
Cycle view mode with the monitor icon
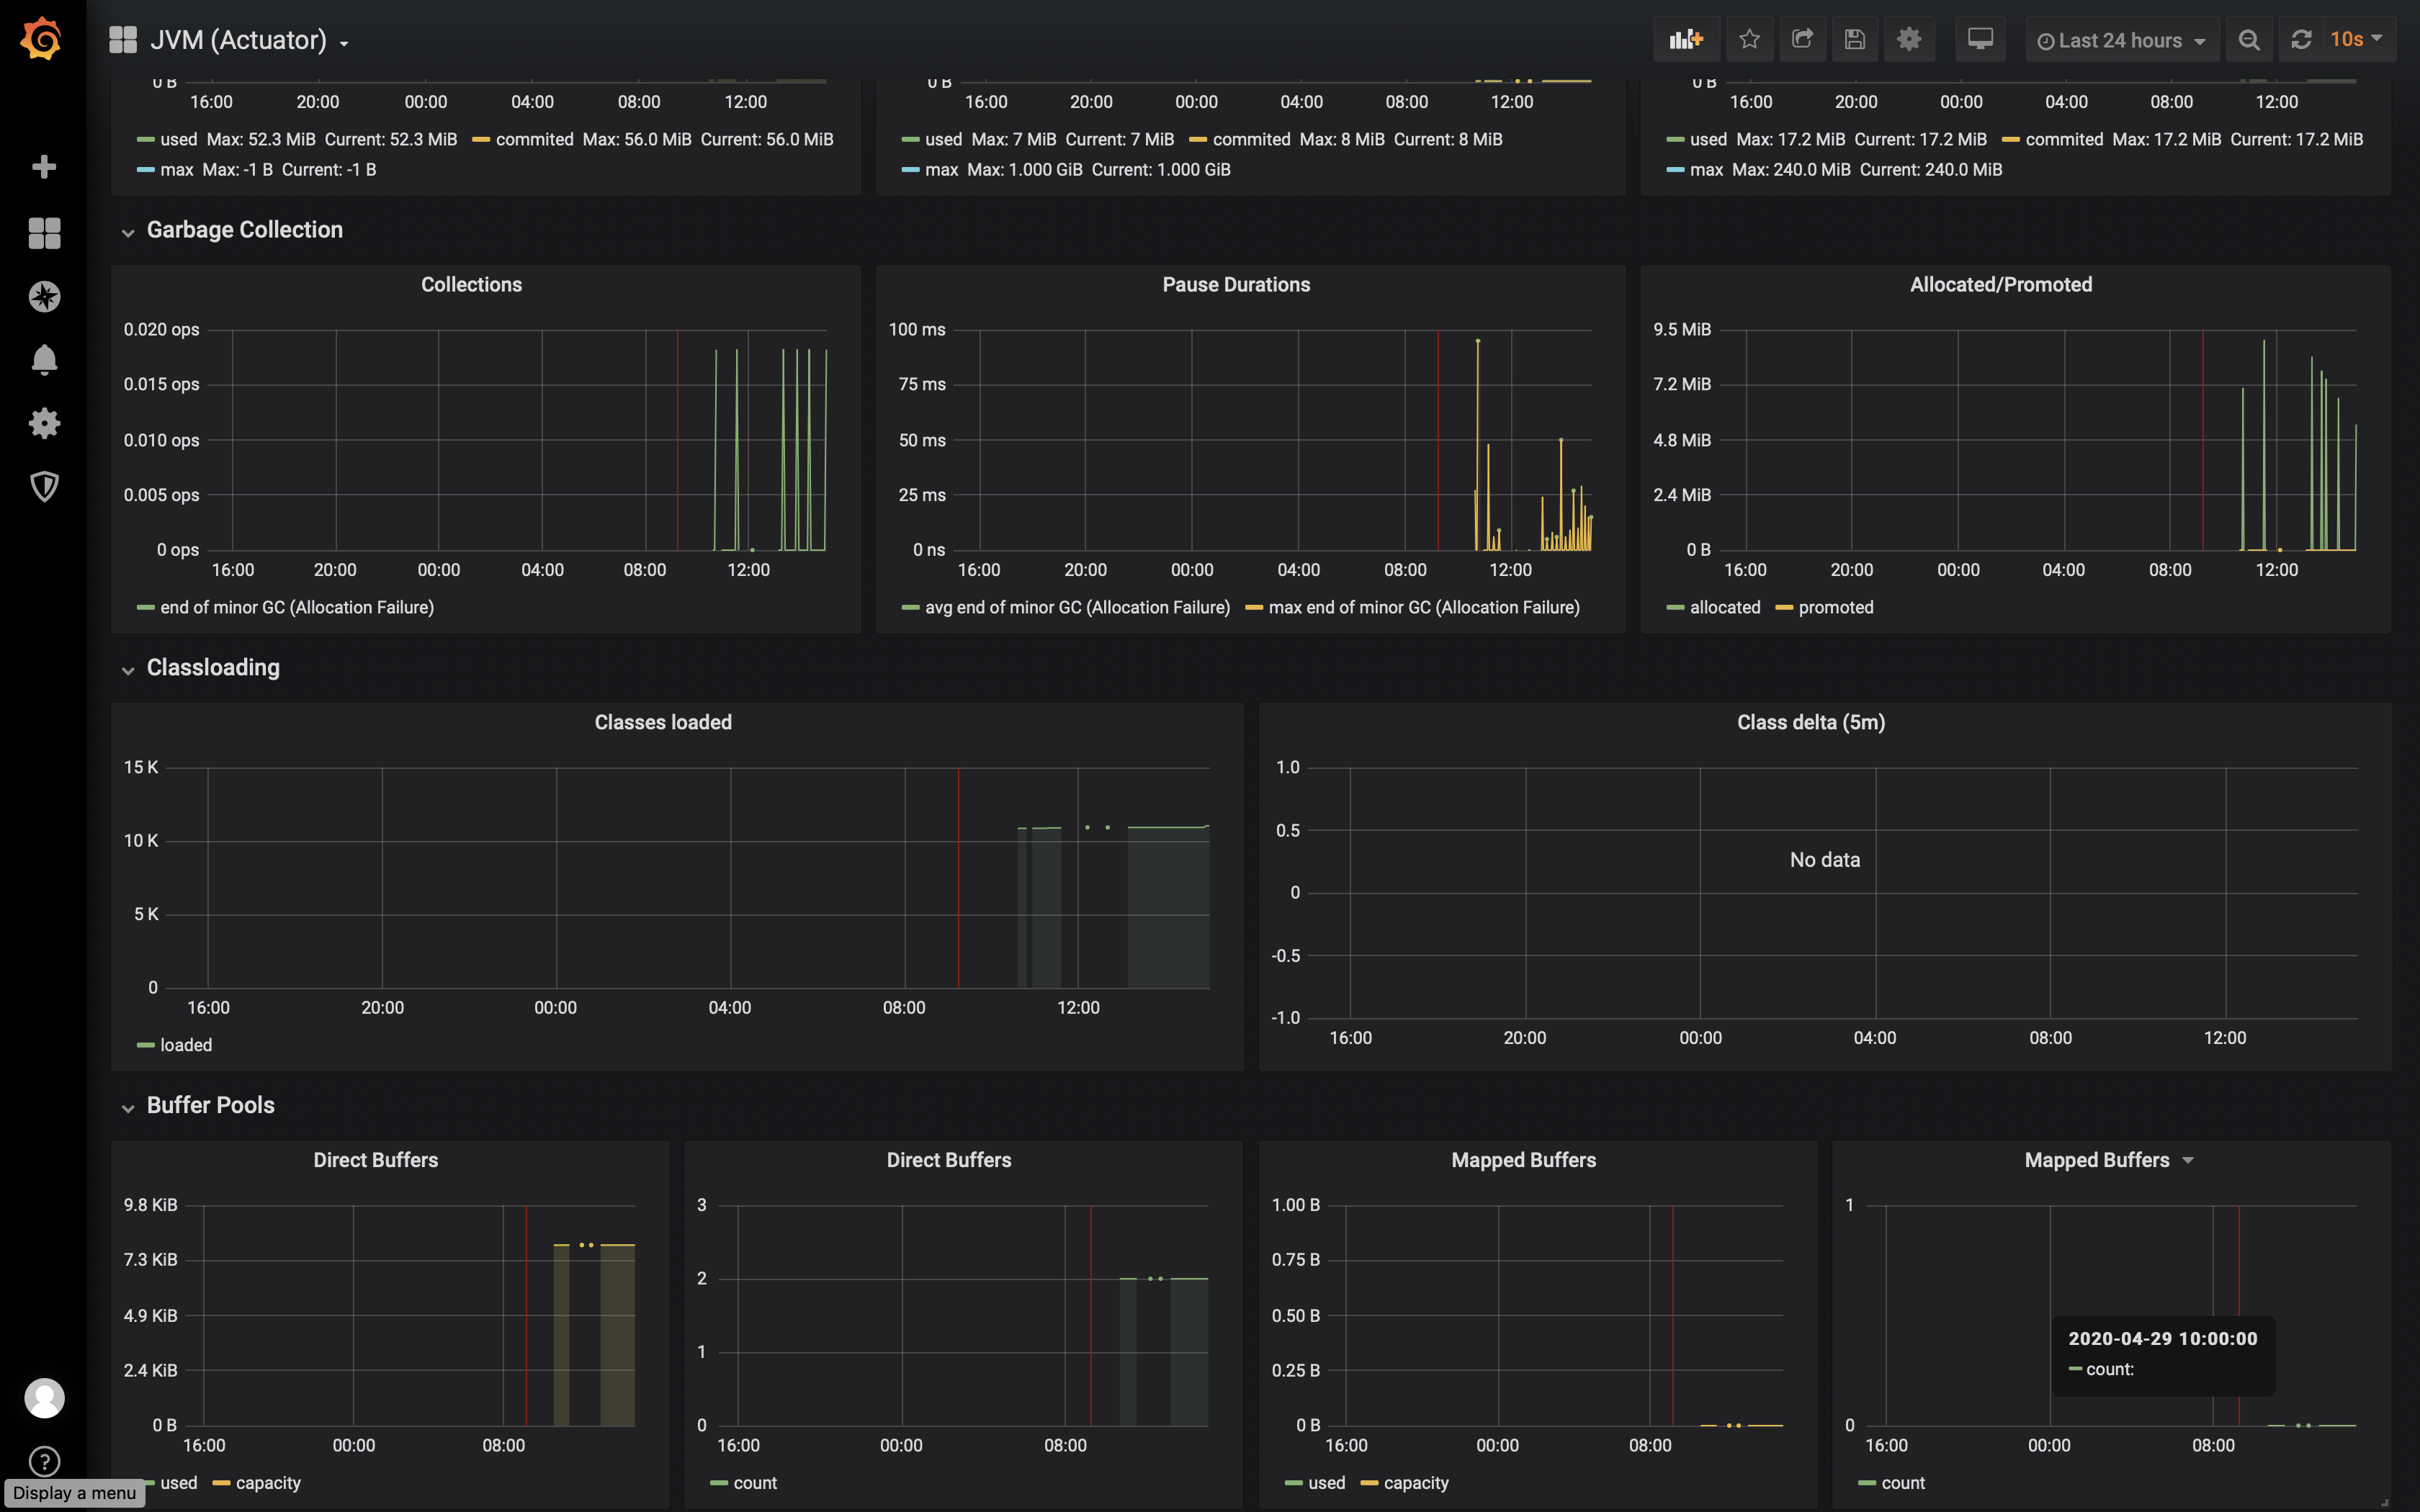point(1980,40)
